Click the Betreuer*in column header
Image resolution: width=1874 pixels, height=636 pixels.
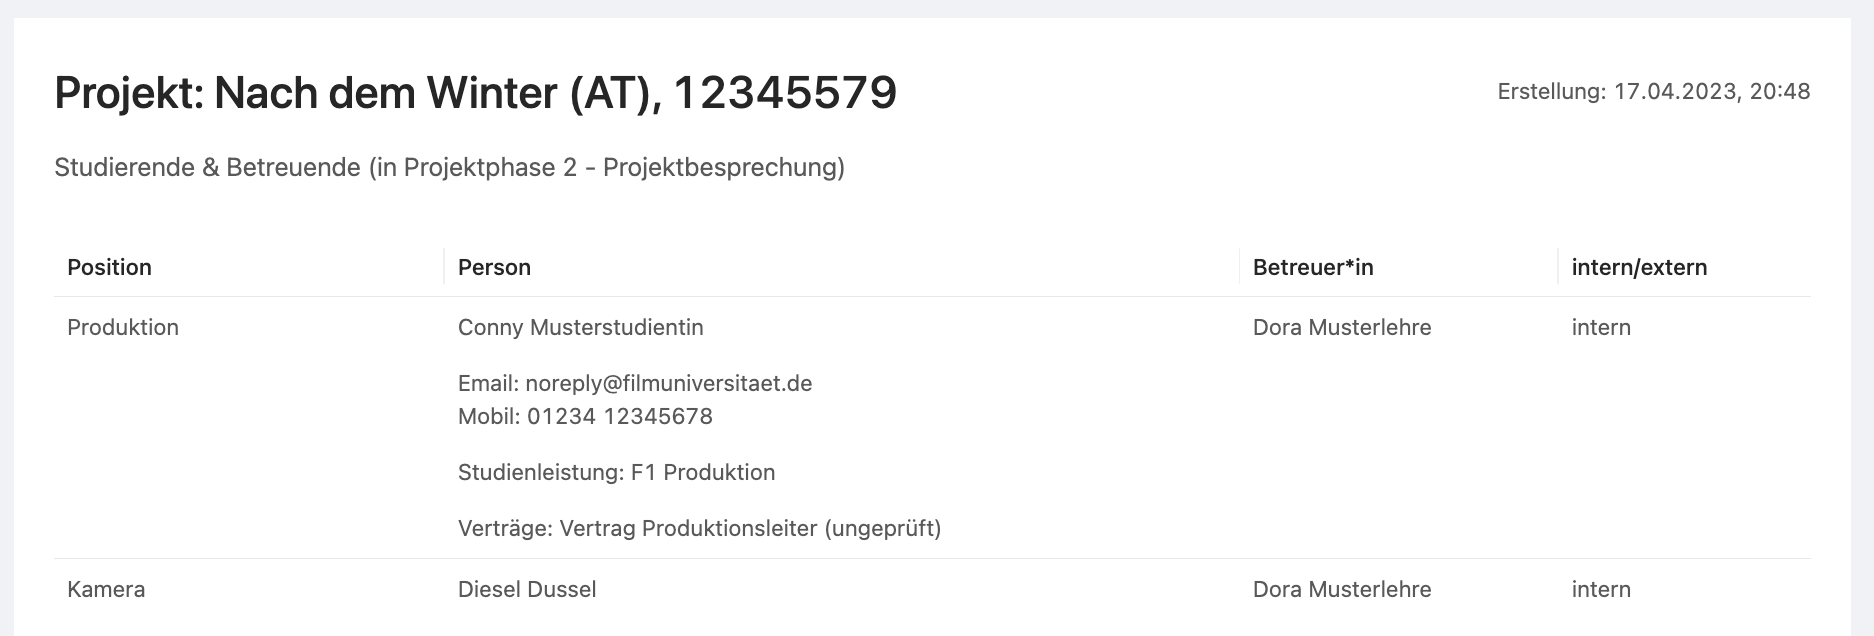1312,267
